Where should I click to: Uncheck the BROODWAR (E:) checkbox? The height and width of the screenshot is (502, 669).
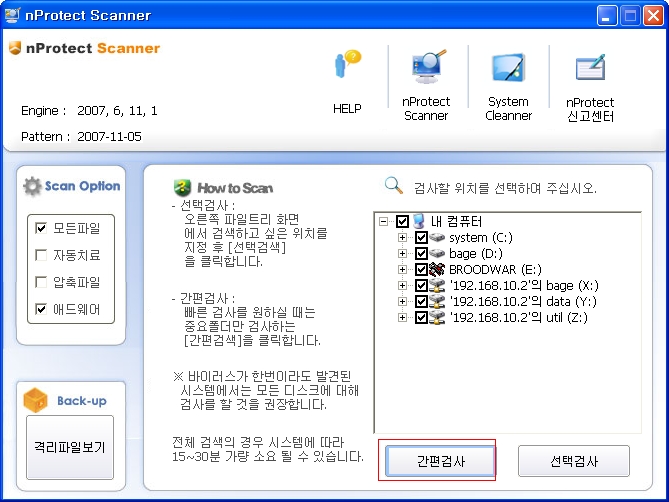[x=421, y=269]
